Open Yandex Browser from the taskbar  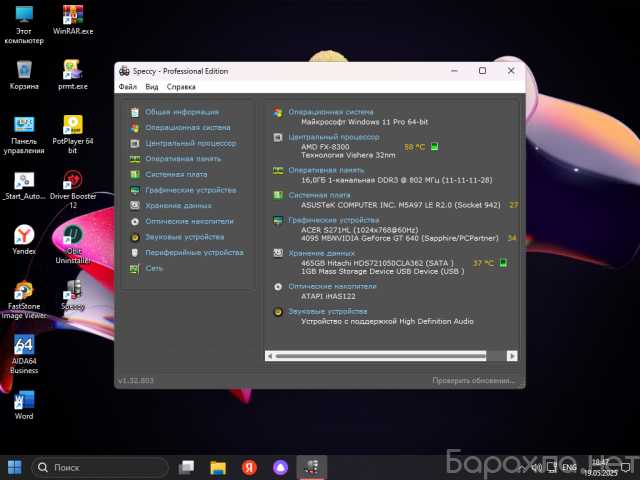point(249,468)
